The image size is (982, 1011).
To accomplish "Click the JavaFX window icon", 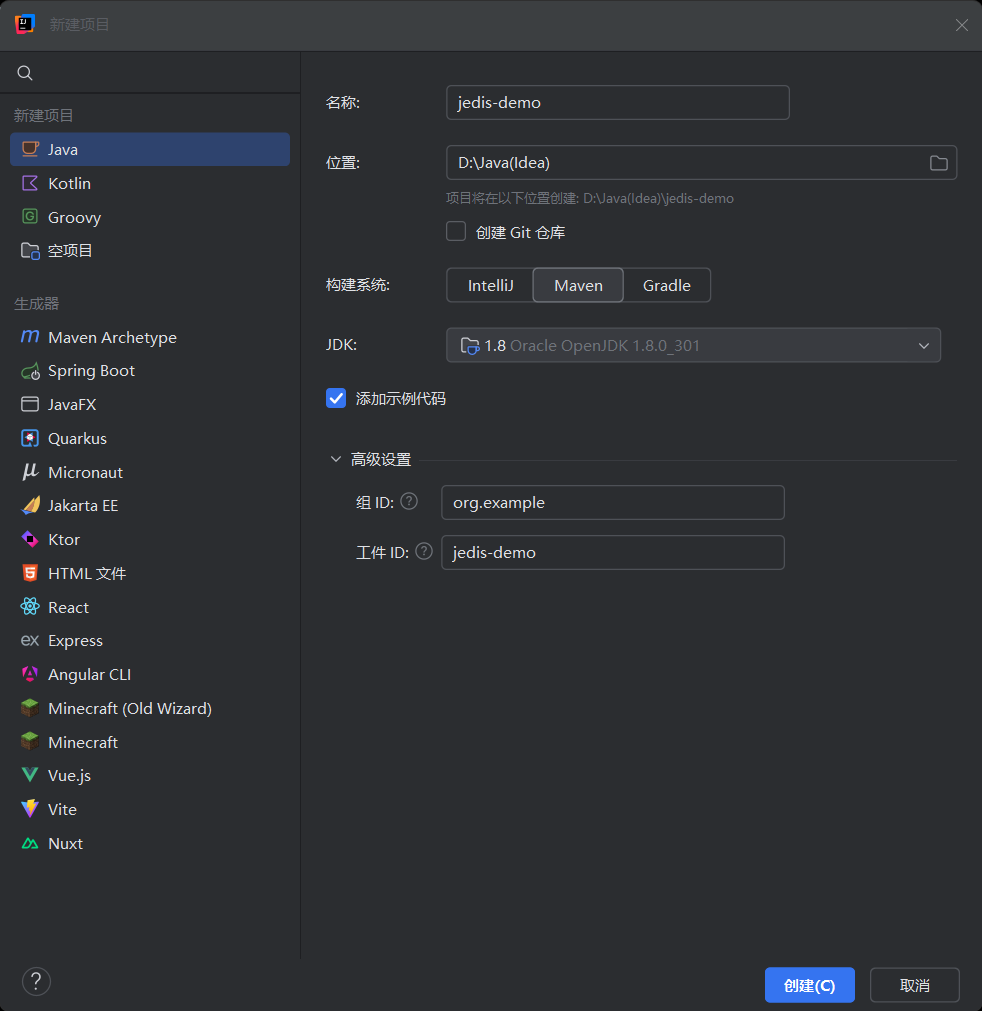I will pyautogui.click(x=30, y=404).
